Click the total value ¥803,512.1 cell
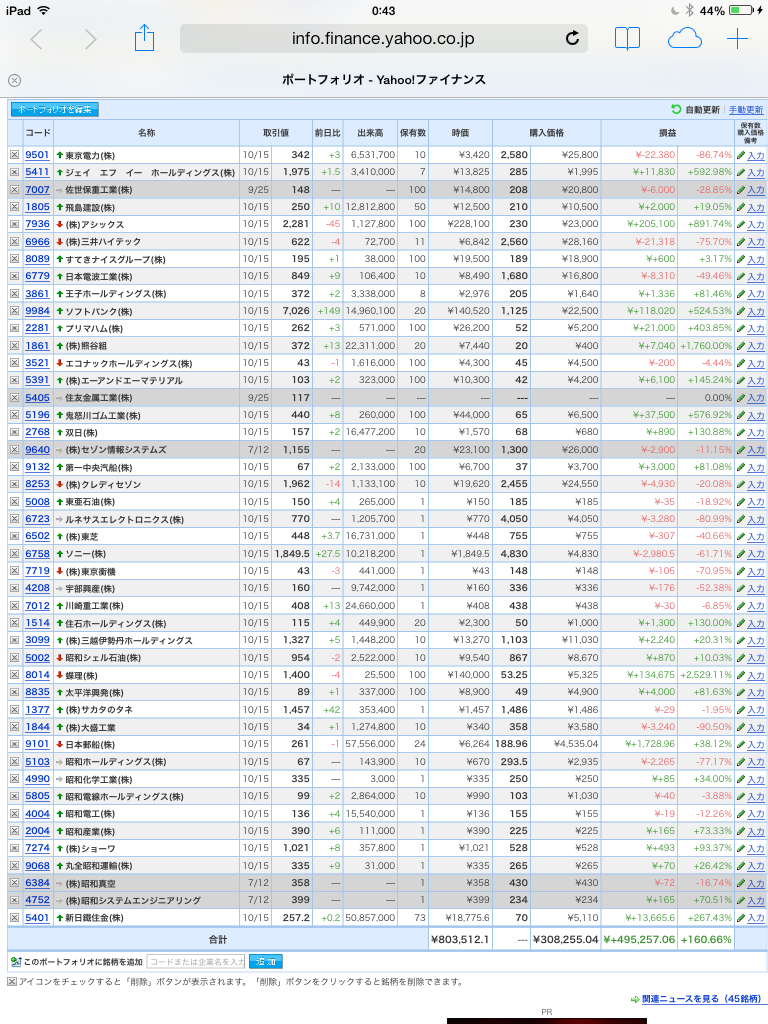Image resolution: width=768 pixels, height=1024 pixels. coord(460,939)
